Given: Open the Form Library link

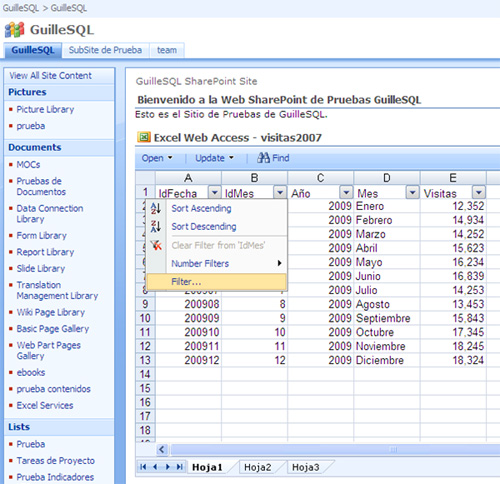Looking at the screenshot, I should (42, 235).
